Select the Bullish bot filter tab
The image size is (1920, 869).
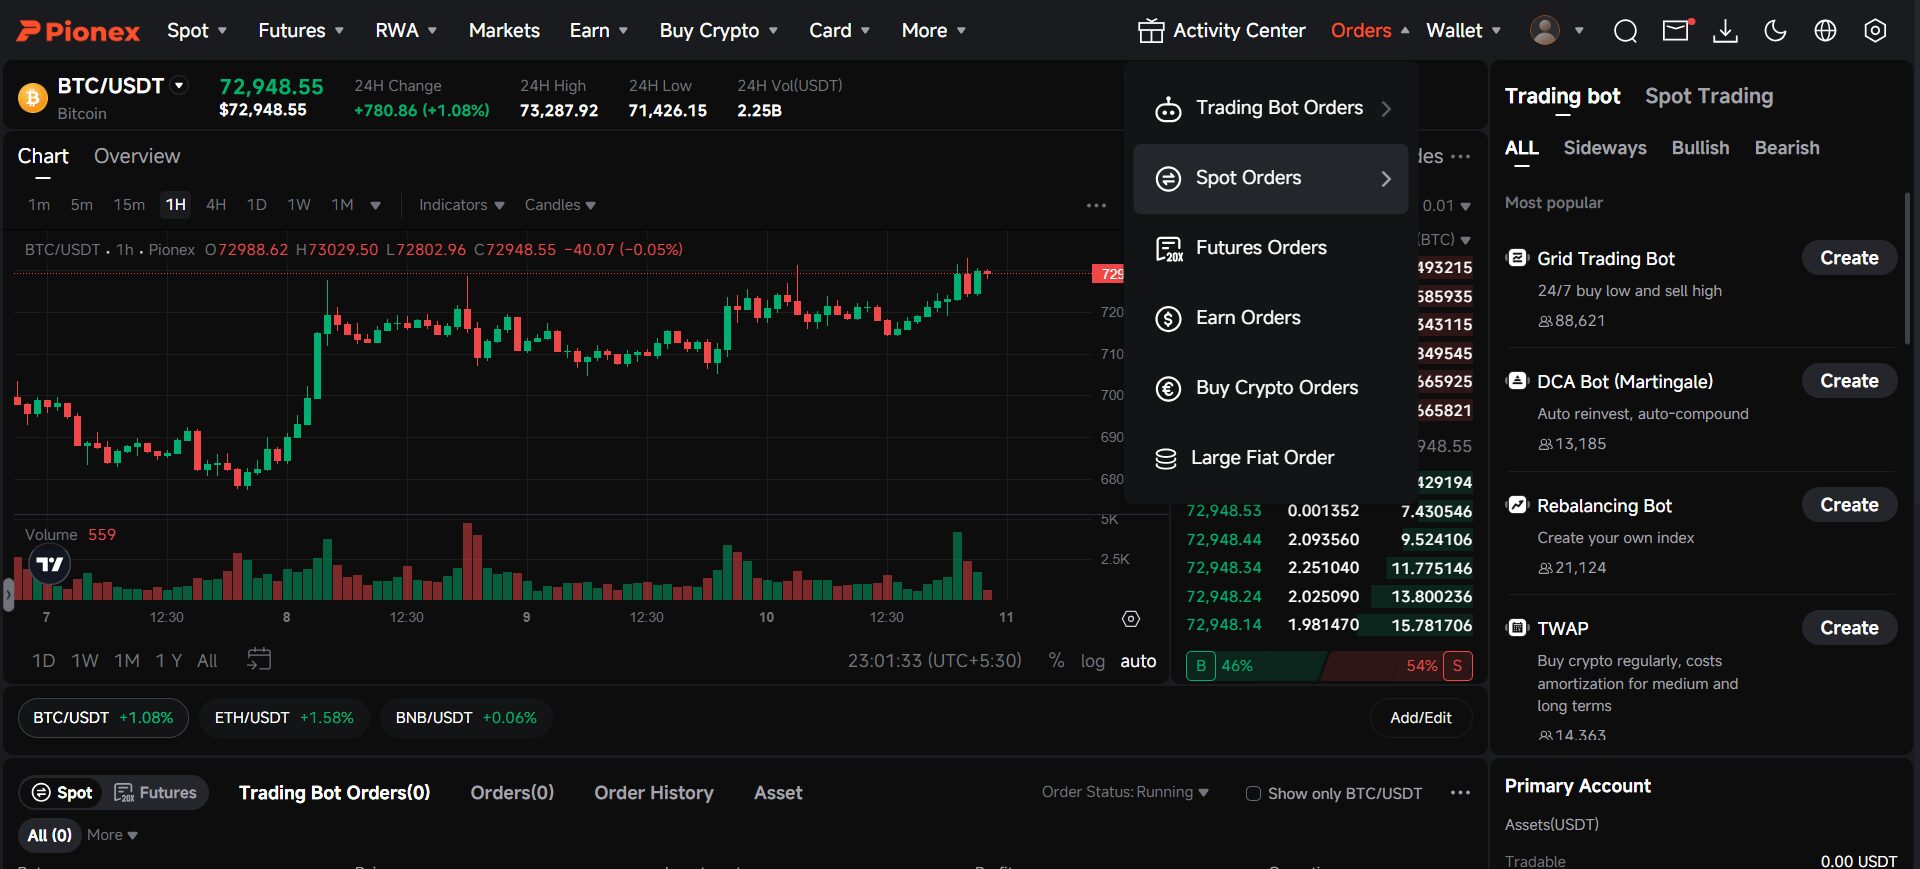(x=1700, y=148)
